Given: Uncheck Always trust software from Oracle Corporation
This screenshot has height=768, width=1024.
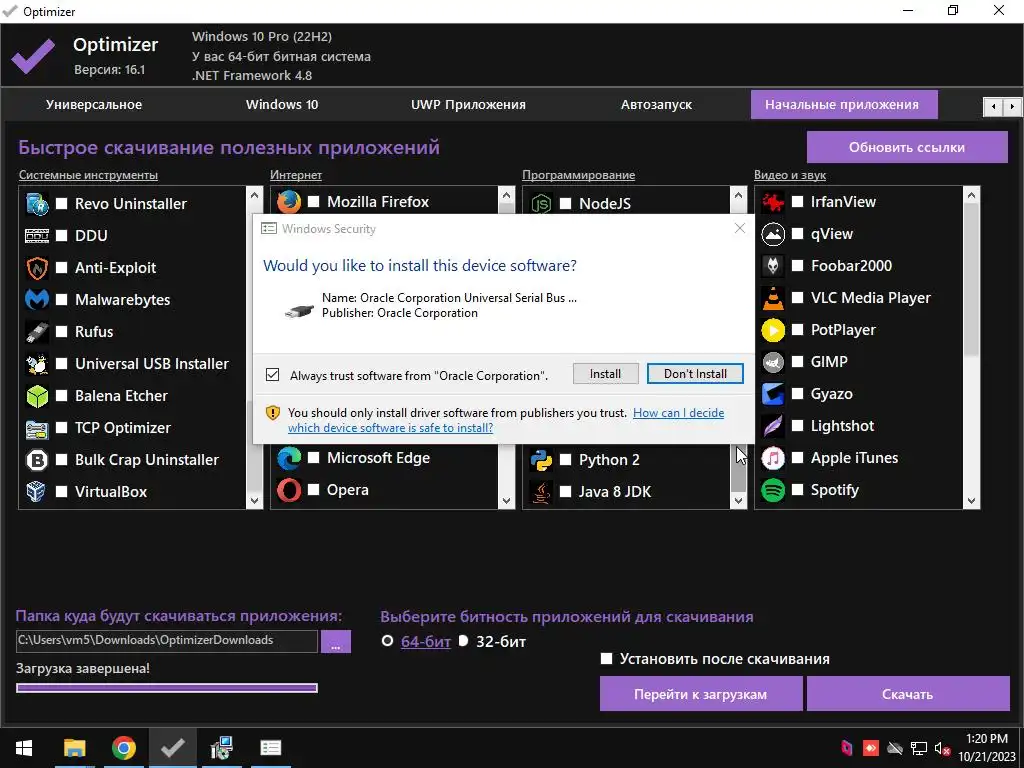Looking at the screenshot, I should click(272, 375).
